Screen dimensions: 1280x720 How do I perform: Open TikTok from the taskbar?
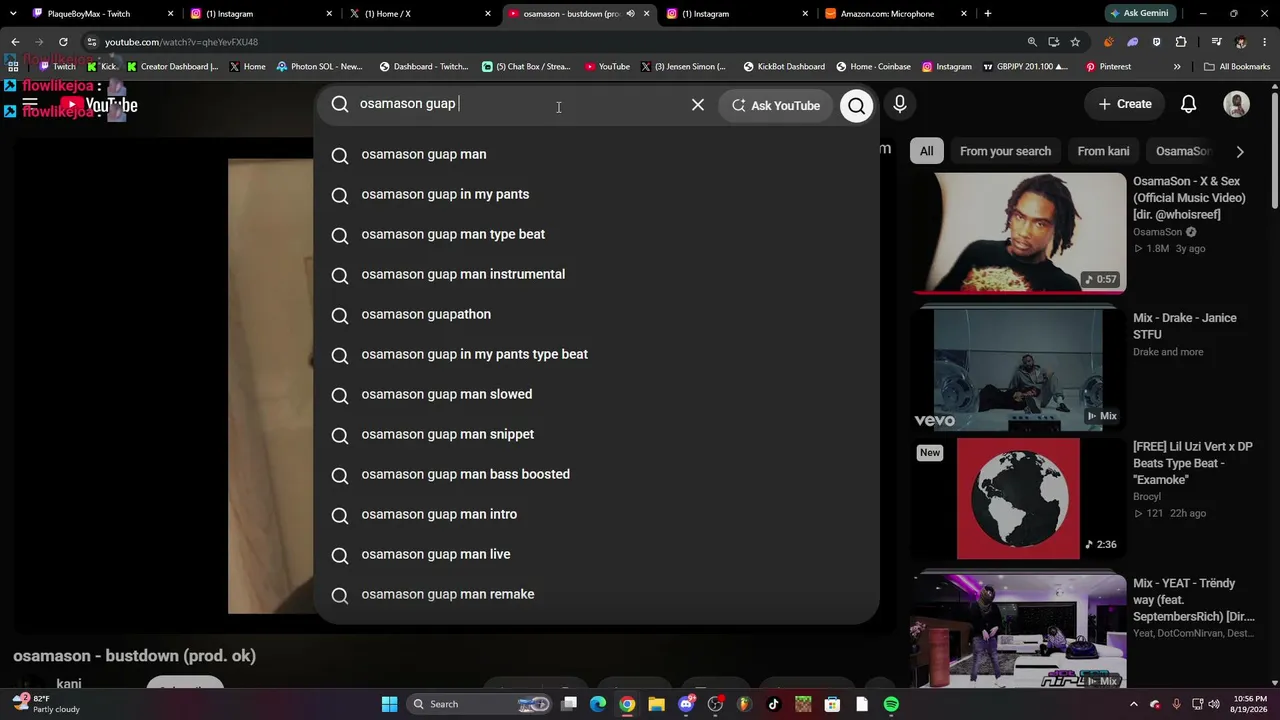(x=773, y=704)
